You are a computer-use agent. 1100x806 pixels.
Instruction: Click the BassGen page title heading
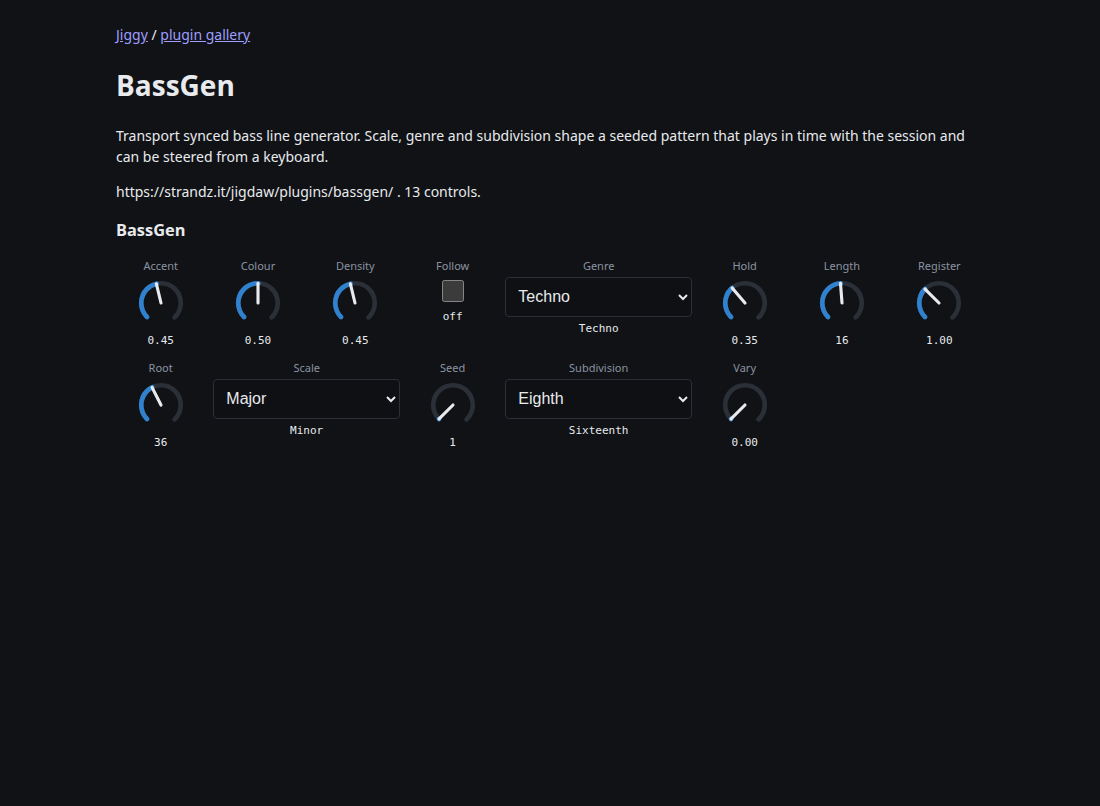click(175, 86)
